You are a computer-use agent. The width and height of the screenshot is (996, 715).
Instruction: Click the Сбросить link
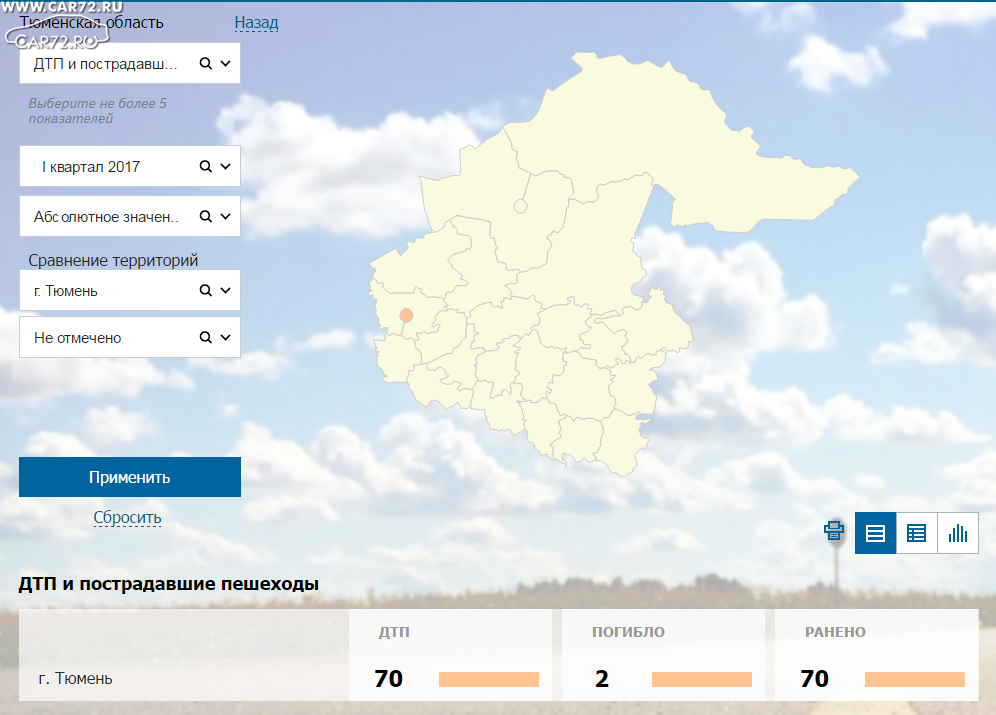[x=127, y=518]
